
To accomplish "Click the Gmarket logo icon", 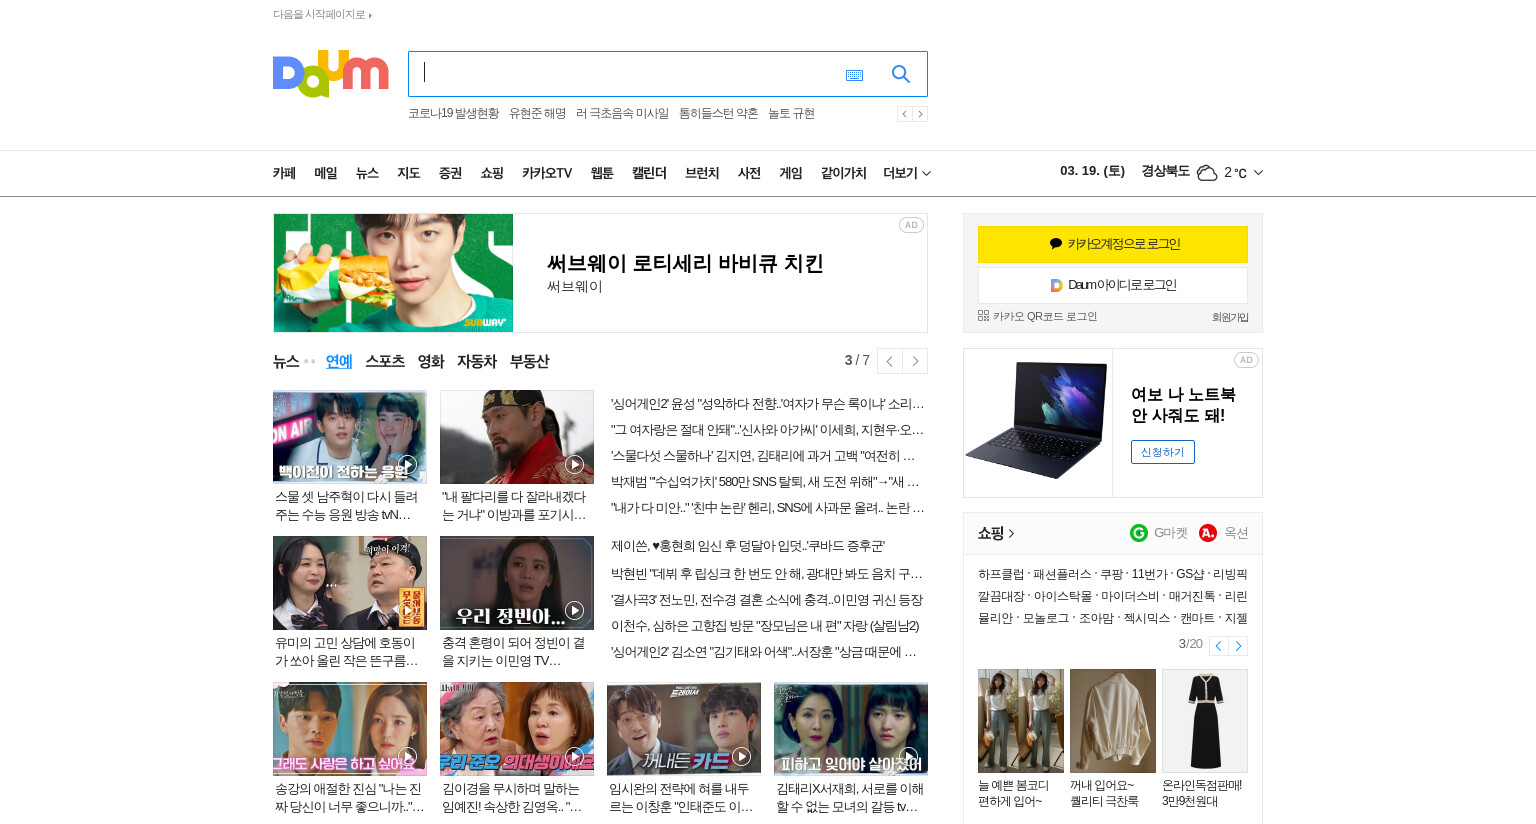I will (x=1139, y=533).
